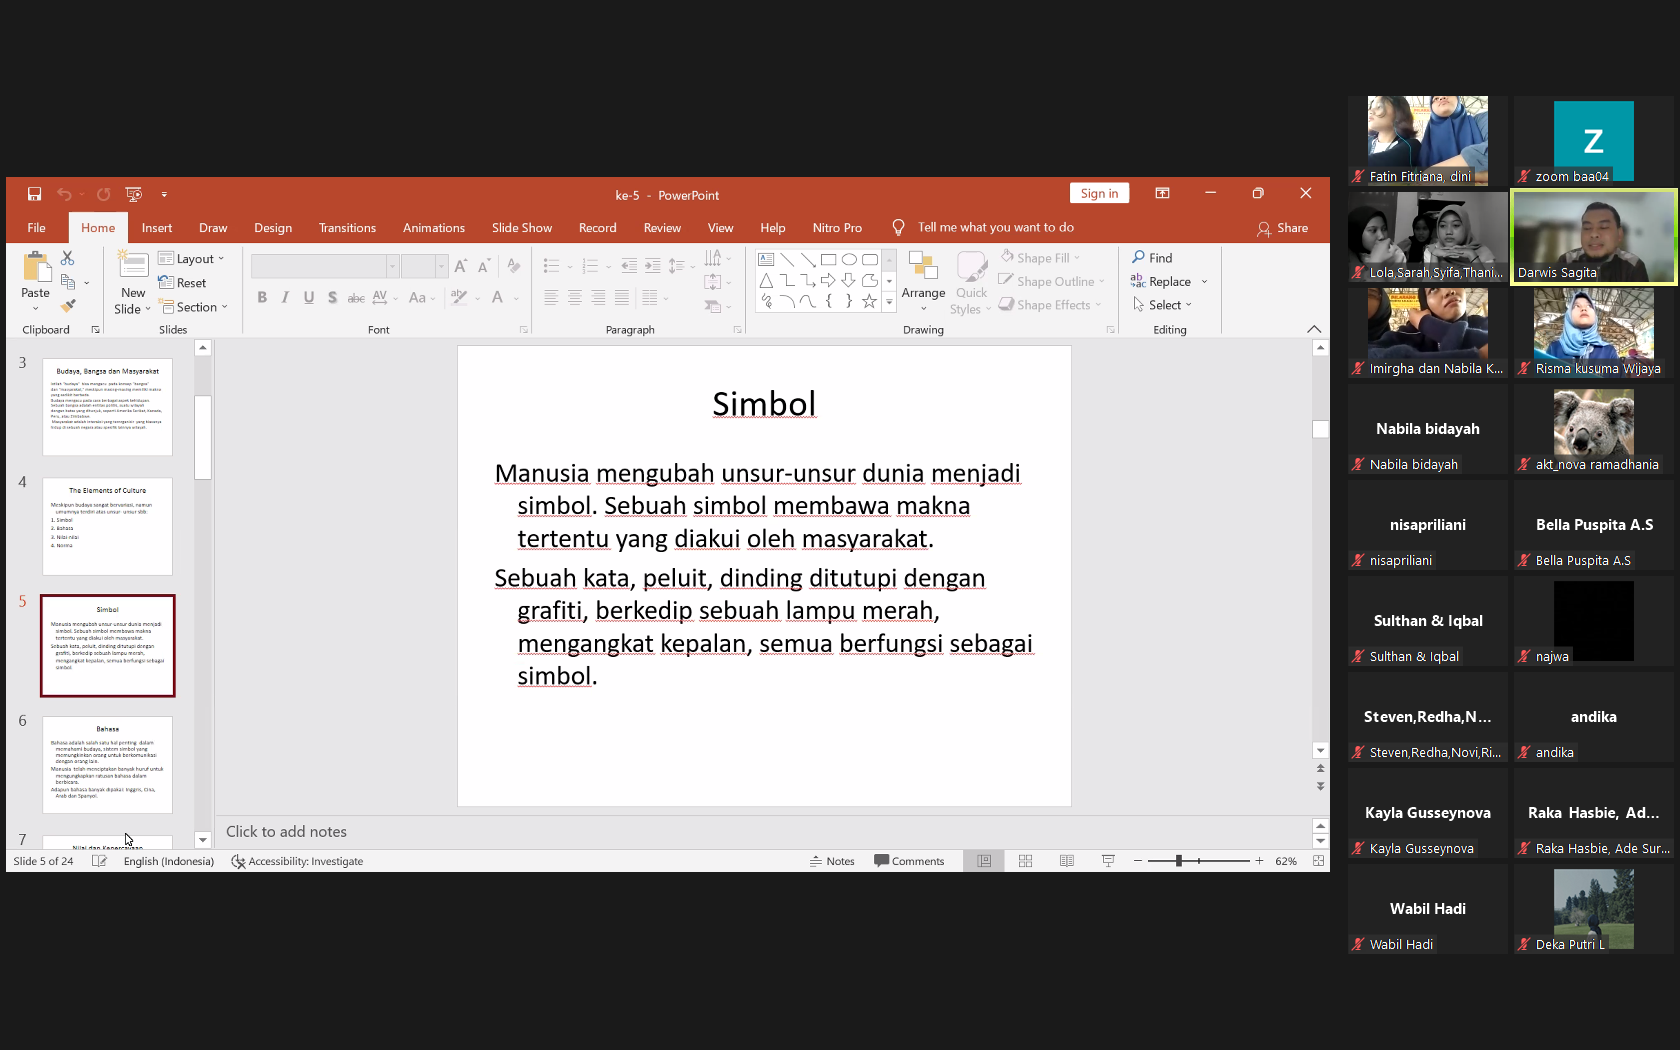Select slide 4 thumbnail The Elements of Culture
Viewport: 1680px width, 1050px height.
coord(108,526)
